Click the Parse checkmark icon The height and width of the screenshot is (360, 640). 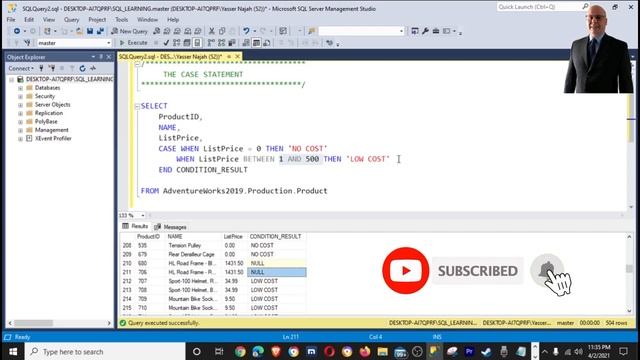point(166,42)
